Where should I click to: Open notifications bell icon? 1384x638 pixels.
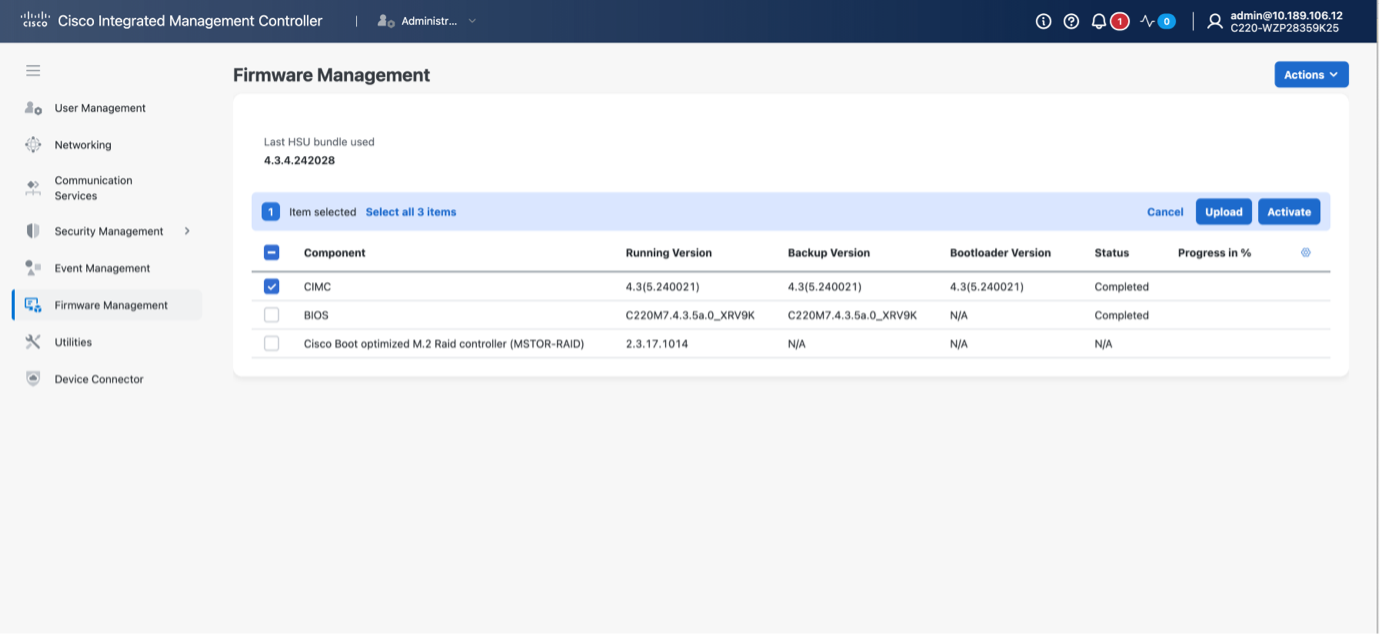(1099, 21)
